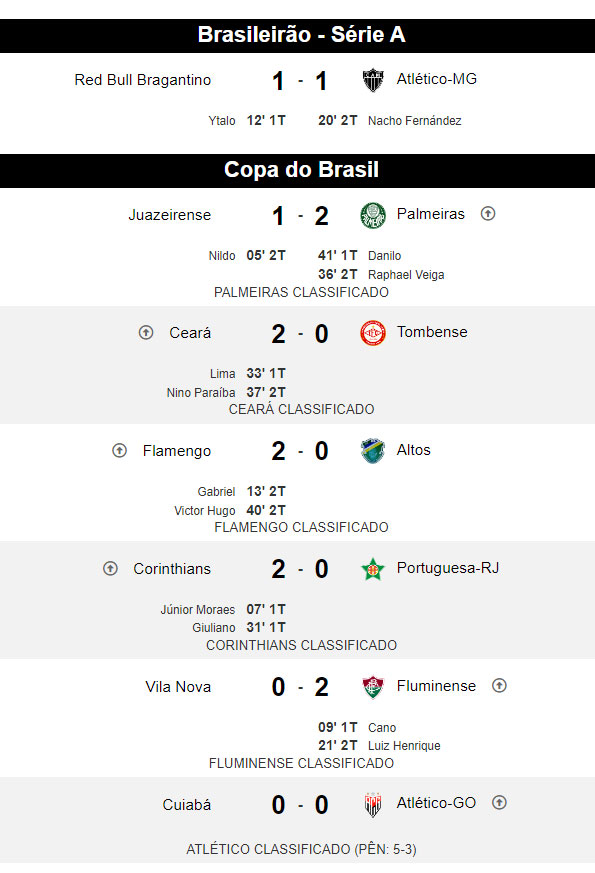
Task: Open the Juazeirense team link
Action: point(170,215)
